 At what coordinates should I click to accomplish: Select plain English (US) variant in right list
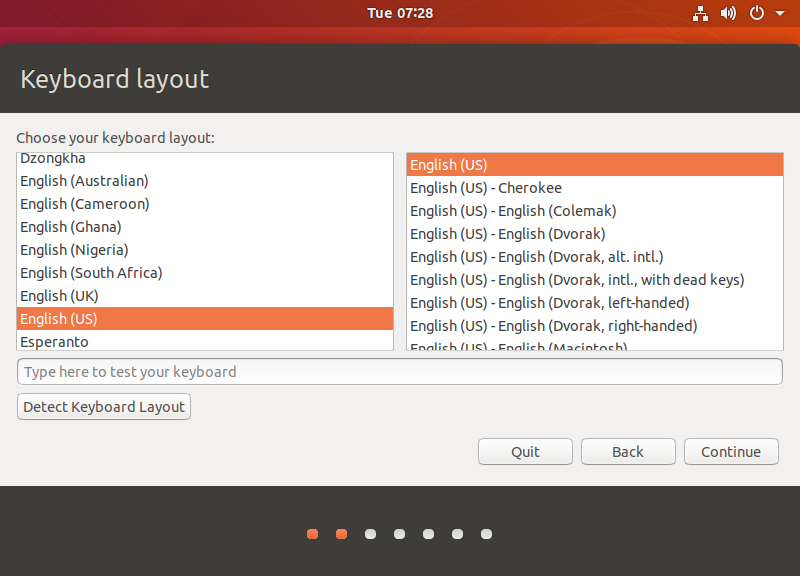pyautogui.click(x=595, y=165)
